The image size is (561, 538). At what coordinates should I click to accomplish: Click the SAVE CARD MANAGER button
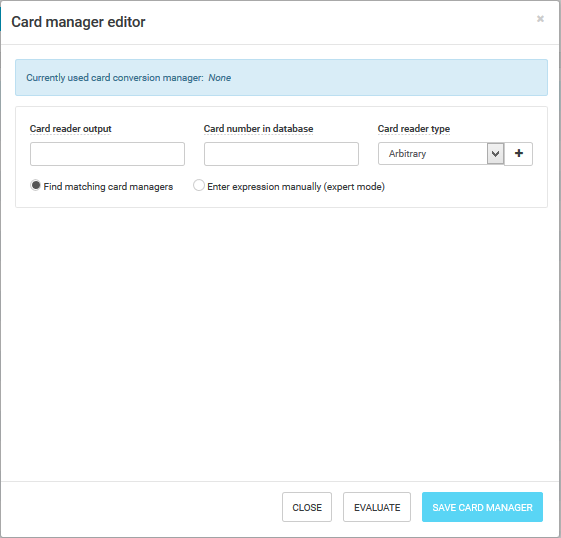click(x=482, y=507)
